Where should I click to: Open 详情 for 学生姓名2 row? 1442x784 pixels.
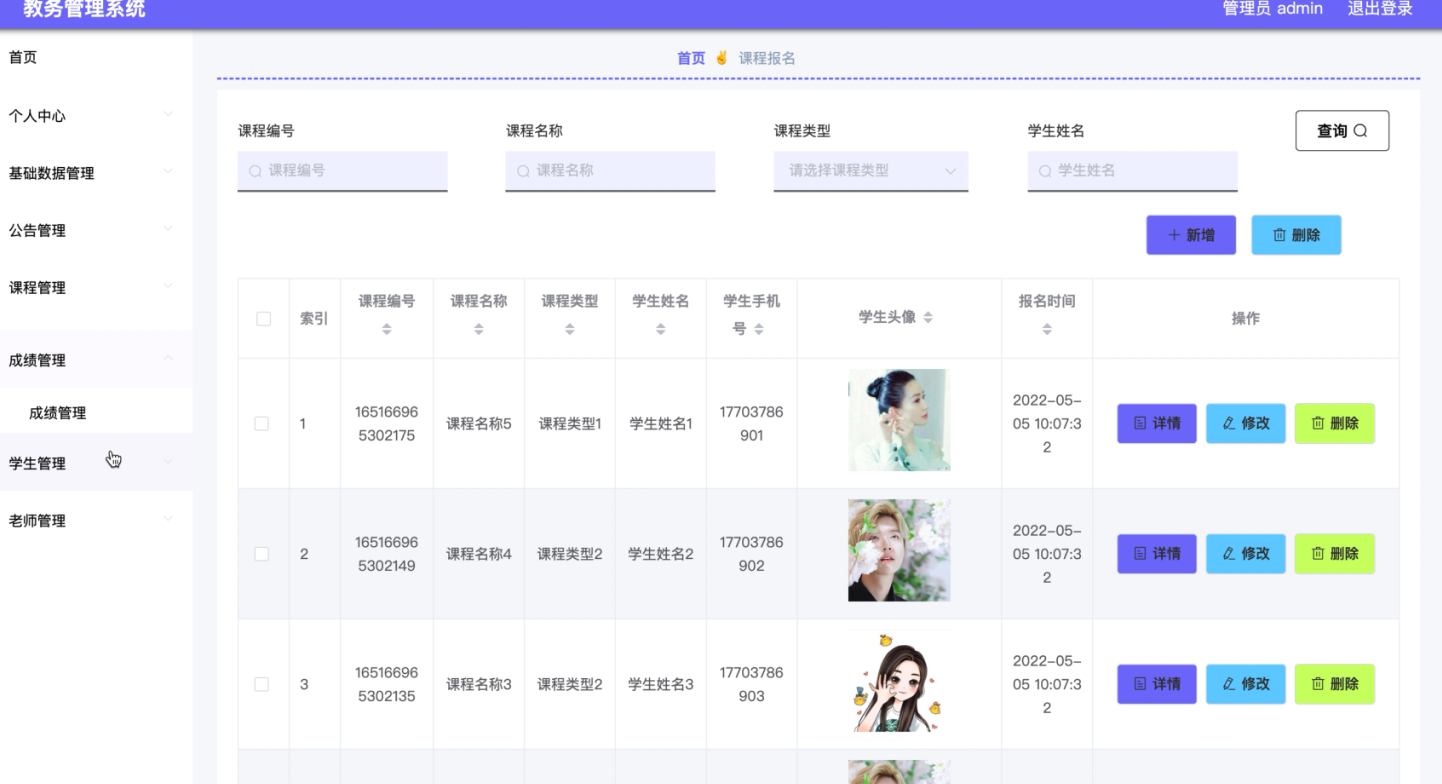tap(1157, 554)
